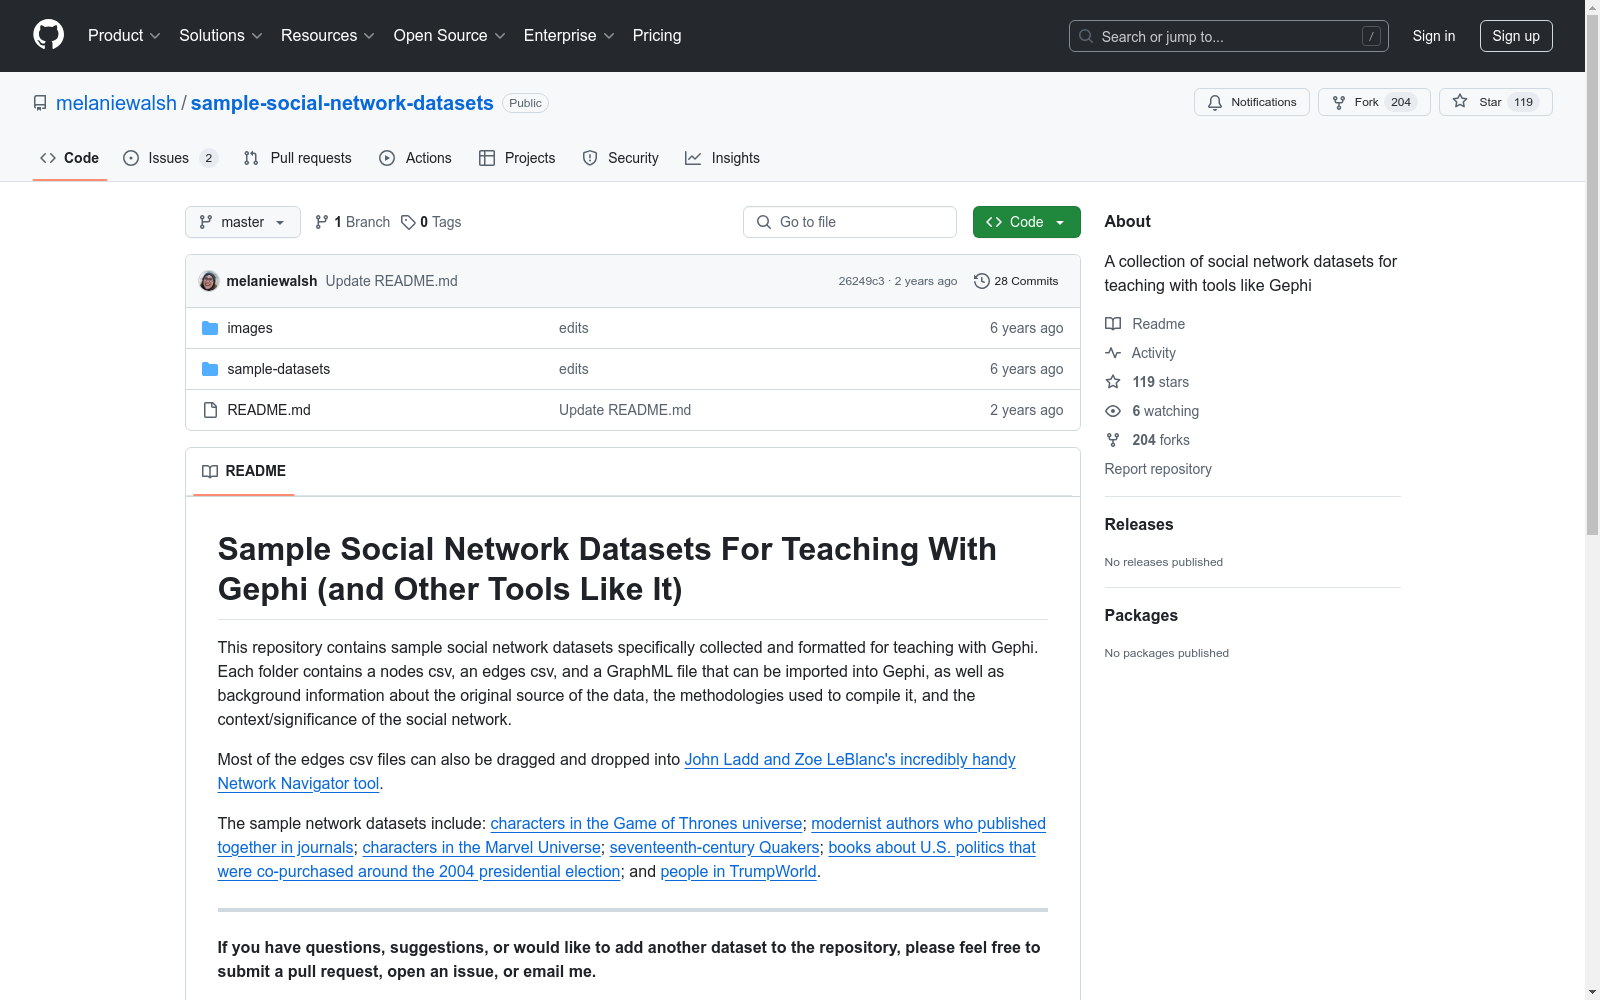Screen dimensions: 1600x1000
Task: Click the search magnifier icon in header
Action: (x=1086, y=36)
